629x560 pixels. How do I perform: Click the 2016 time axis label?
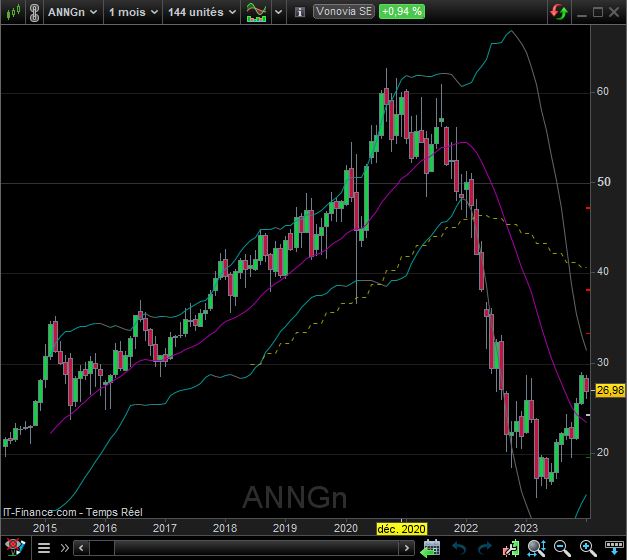click(x=105, y=529)
